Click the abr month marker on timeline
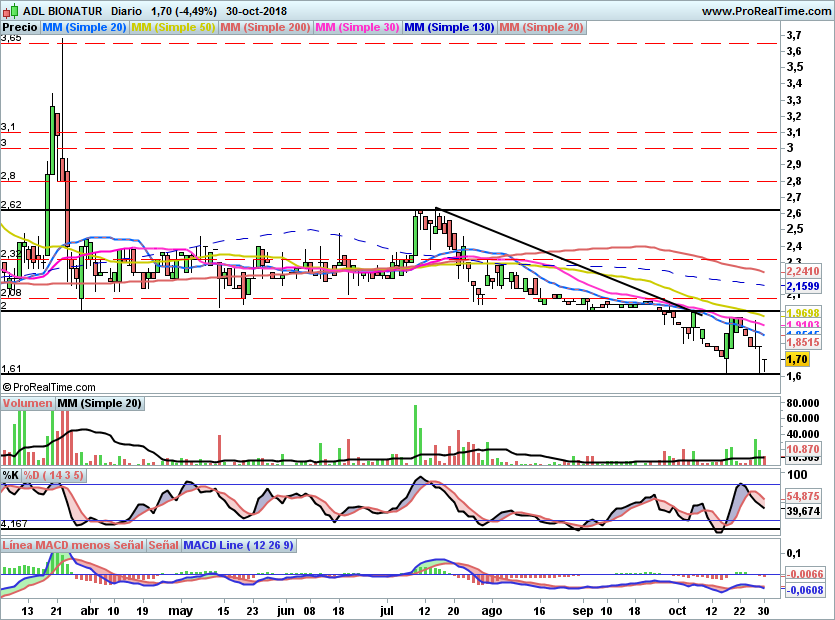835x620 pixels. (x=90, y=611)
